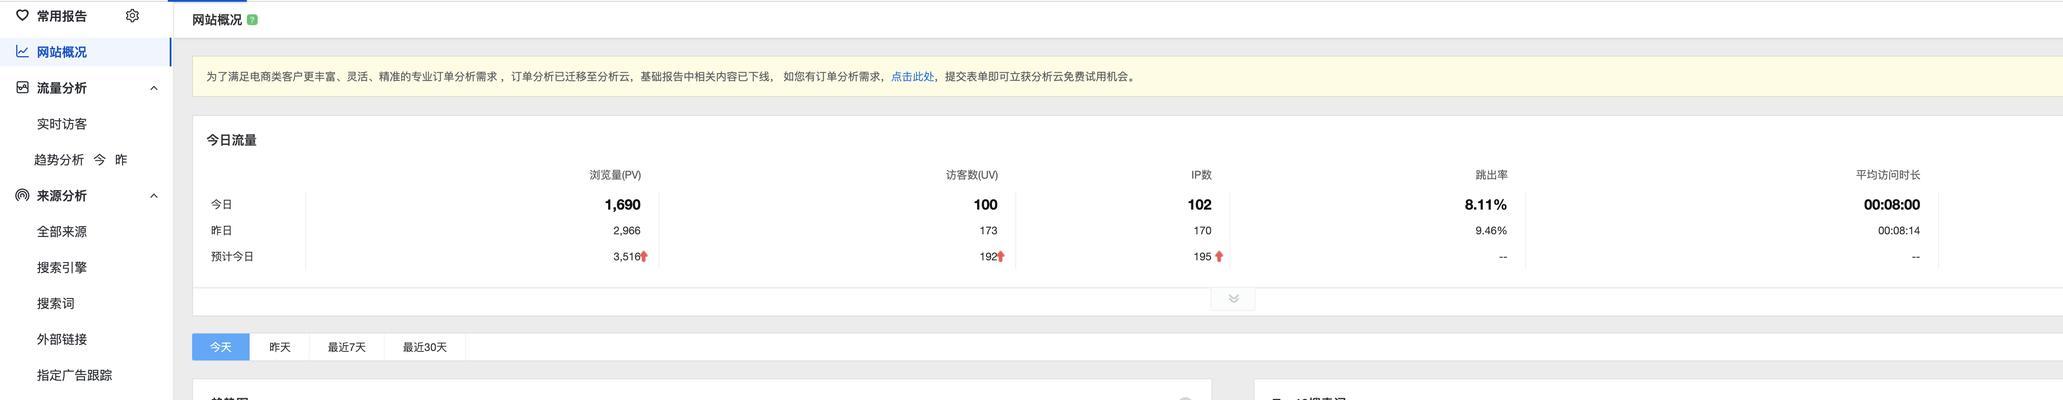Click yesterday's bounce rate 9.46%
Image resolution: width=2063 pixels, height=400 pixels.
click(x=1491, y=231)
